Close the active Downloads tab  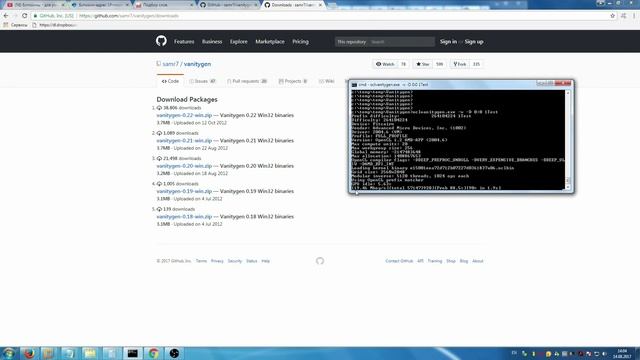click(320, 5)
